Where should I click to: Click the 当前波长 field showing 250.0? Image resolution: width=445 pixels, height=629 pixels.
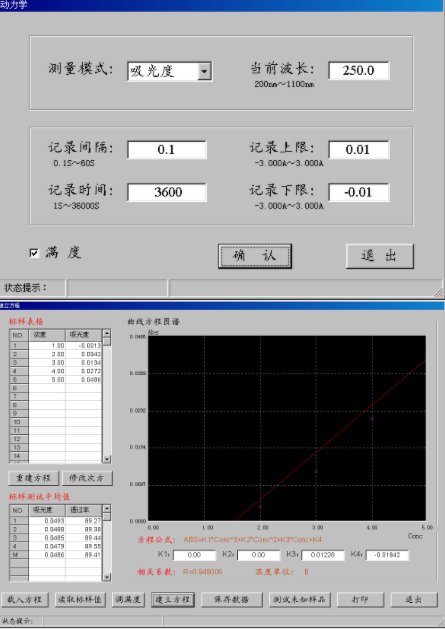[x=359, y=71]
